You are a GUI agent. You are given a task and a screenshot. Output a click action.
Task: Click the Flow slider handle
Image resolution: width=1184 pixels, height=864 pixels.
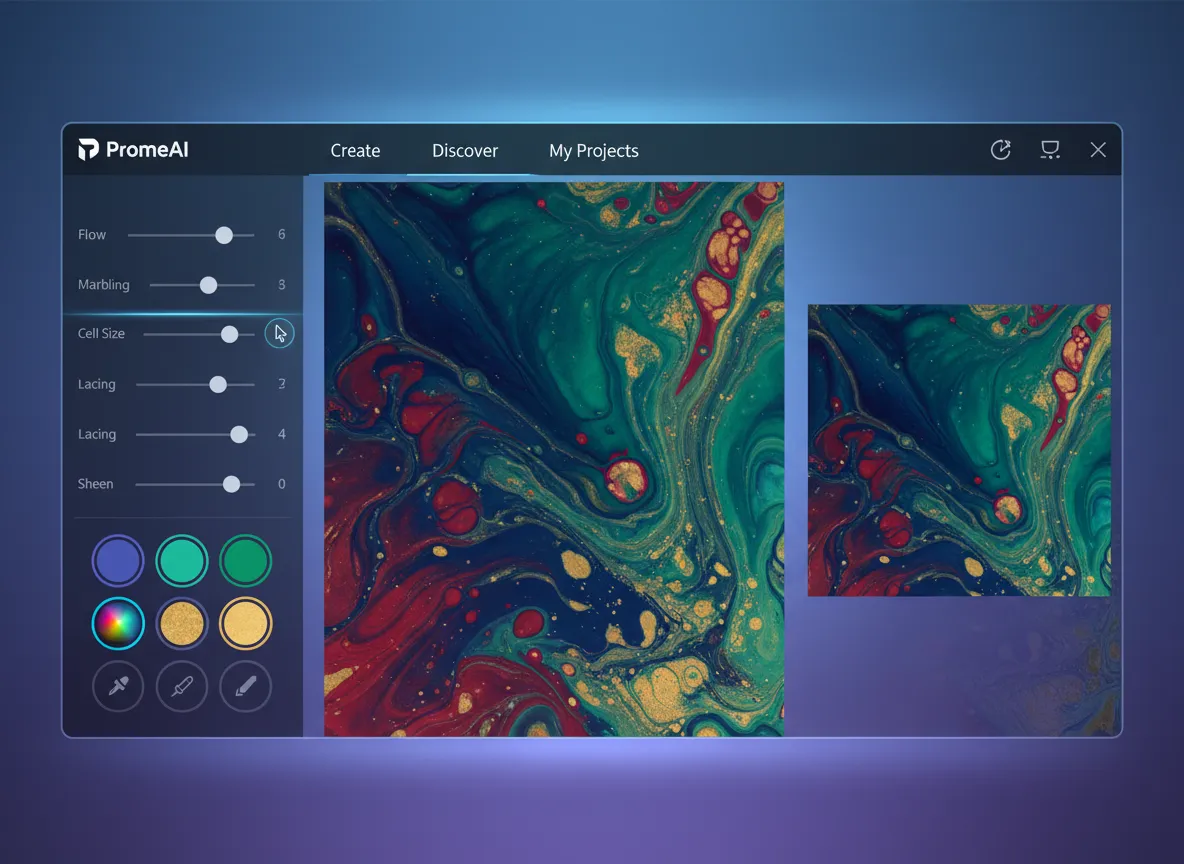[x=224, y=235]
